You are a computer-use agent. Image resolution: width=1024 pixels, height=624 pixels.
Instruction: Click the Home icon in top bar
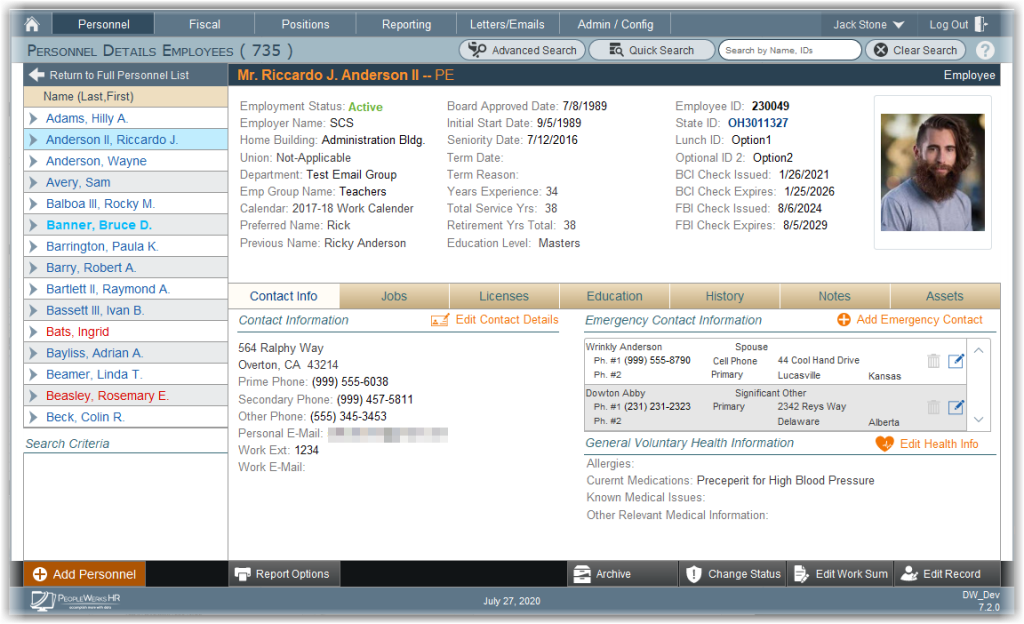pos(32,24)
